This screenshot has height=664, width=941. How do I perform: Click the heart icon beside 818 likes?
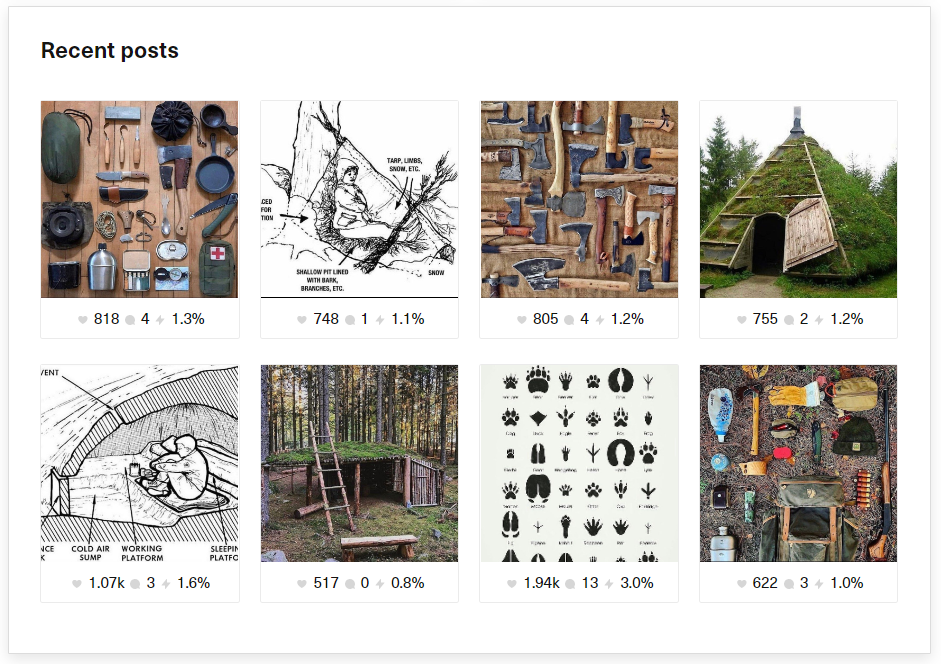83,320
